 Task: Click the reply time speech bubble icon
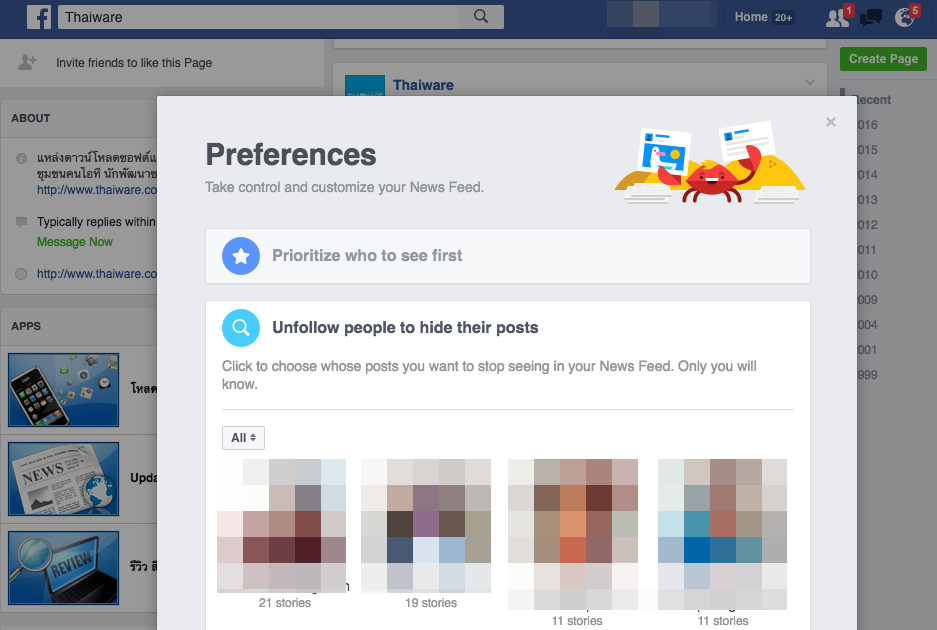point(22,222)
